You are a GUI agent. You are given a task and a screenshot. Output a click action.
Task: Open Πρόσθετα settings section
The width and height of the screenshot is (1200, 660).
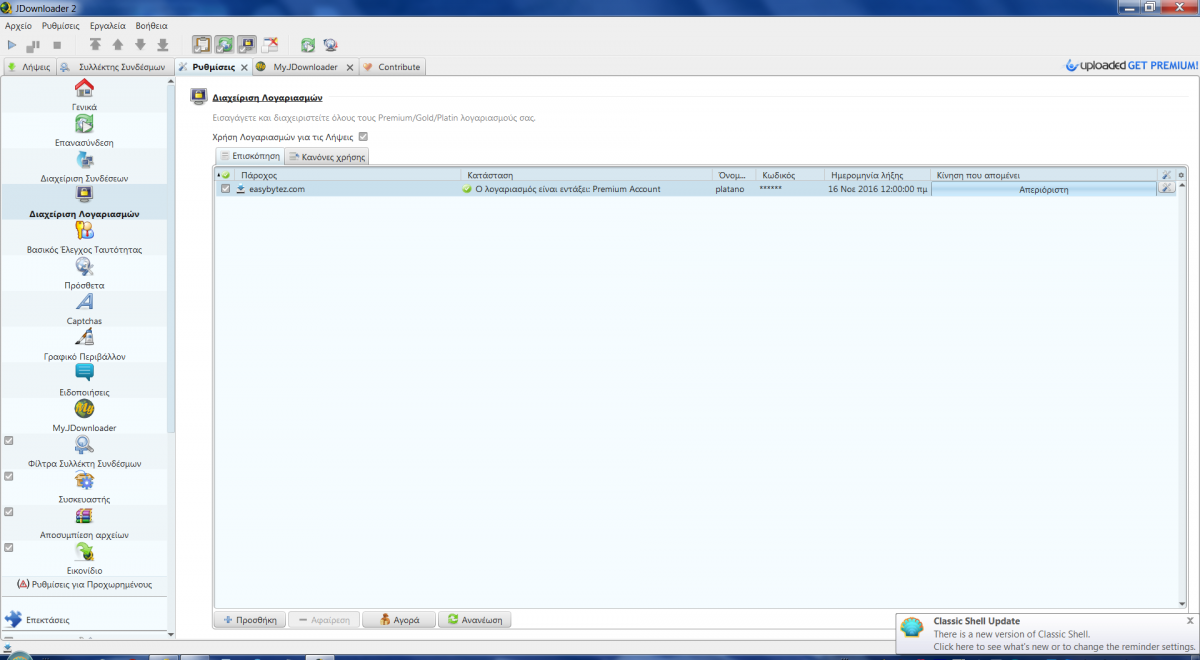coord(84,274)
